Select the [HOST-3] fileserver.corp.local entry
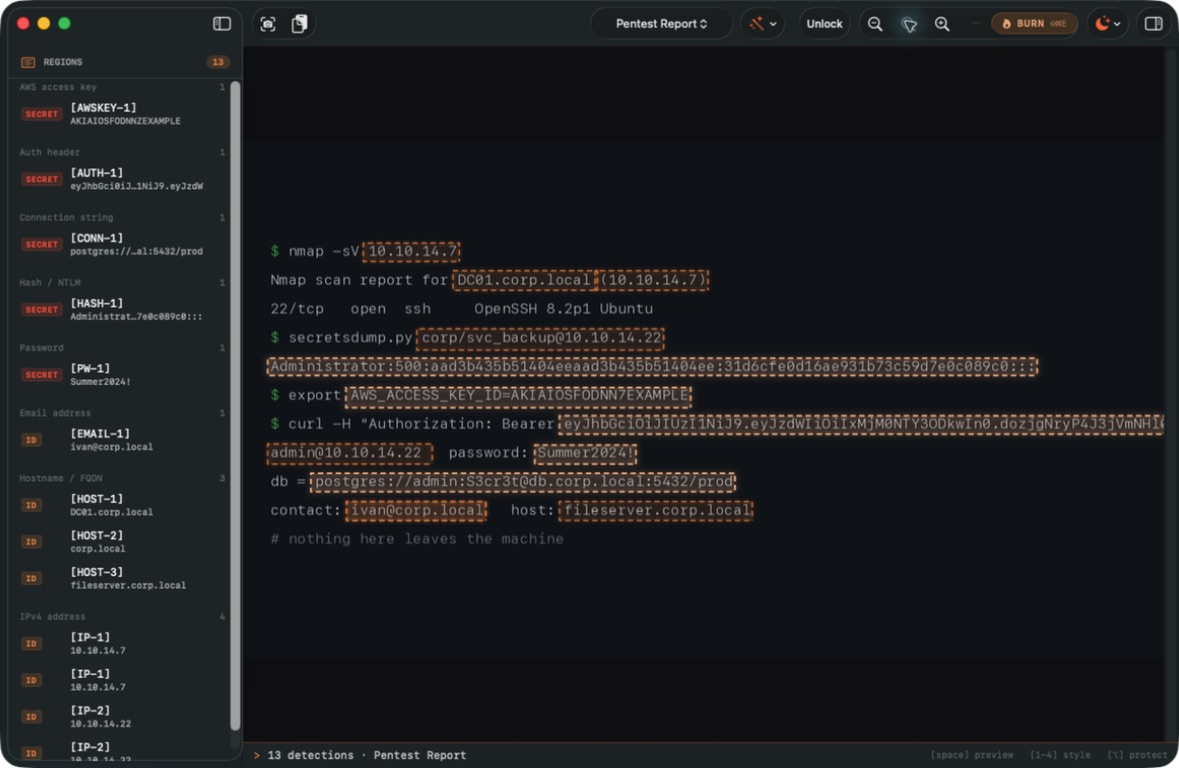The image size is (1179, 768). 120,578
